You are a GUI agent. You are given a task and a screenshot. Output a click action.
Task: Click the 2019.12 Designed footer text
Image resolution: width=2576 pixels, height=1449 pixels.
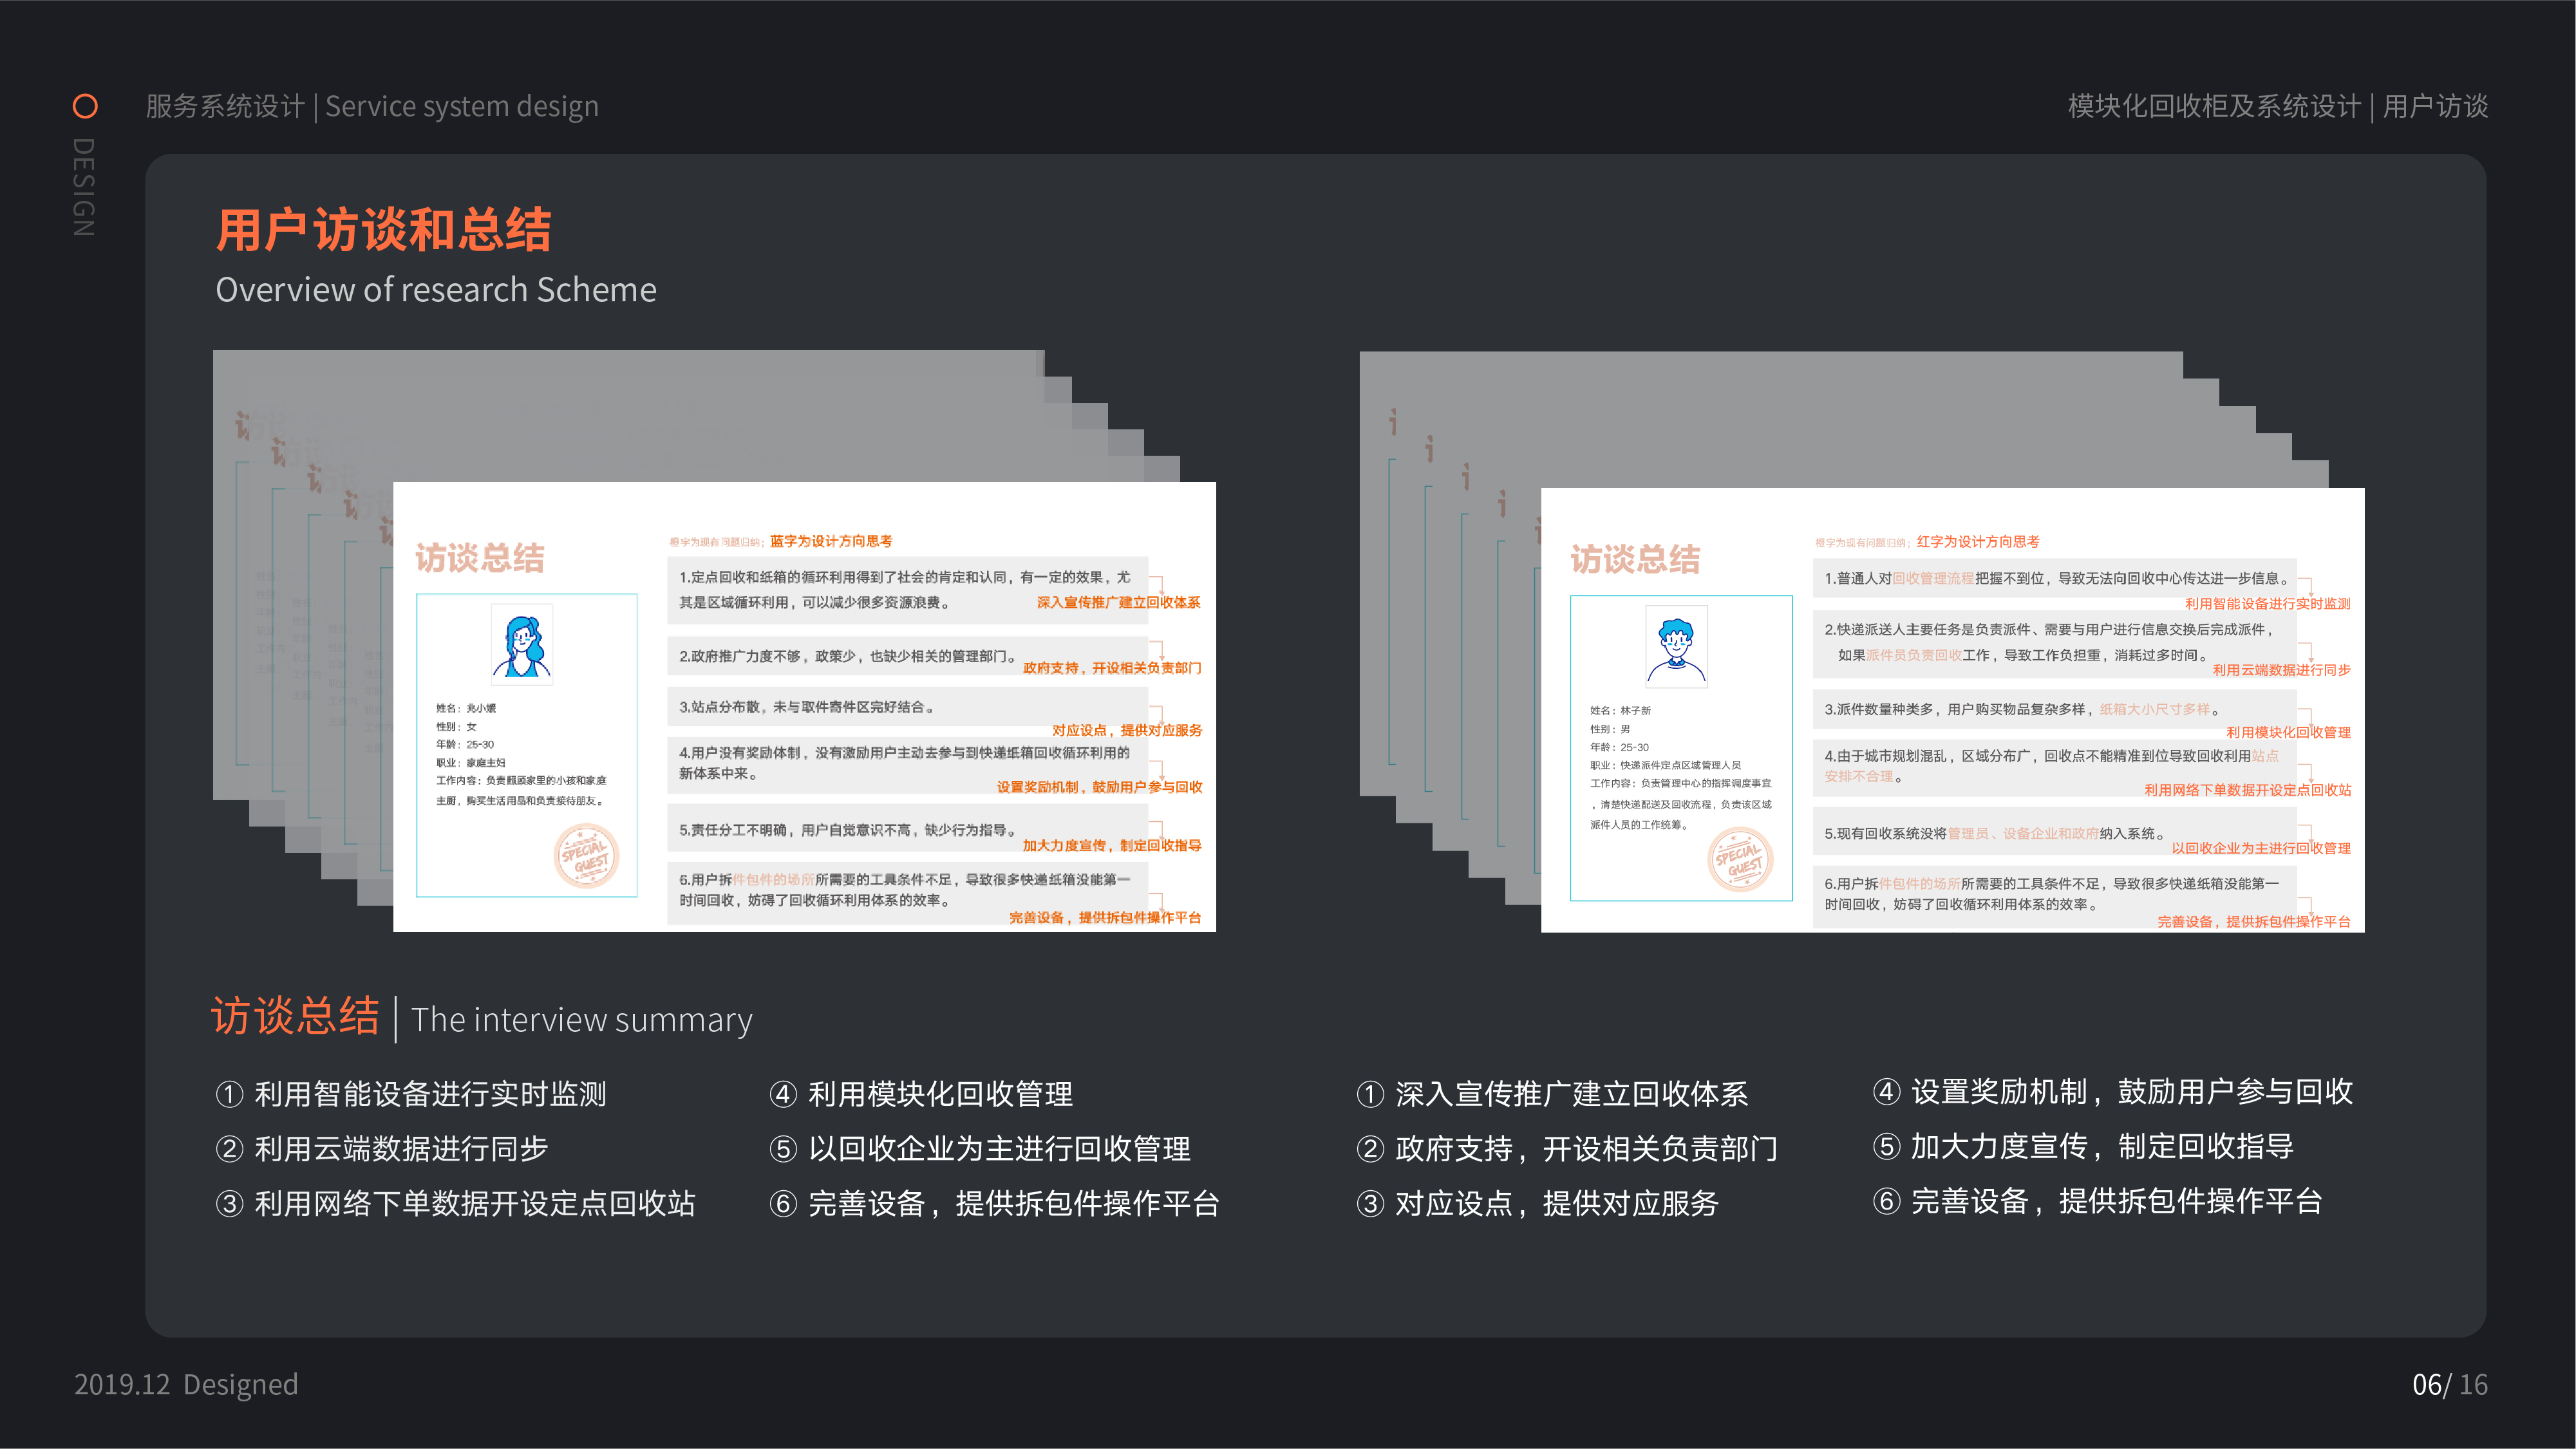[x=186, y=1384]
